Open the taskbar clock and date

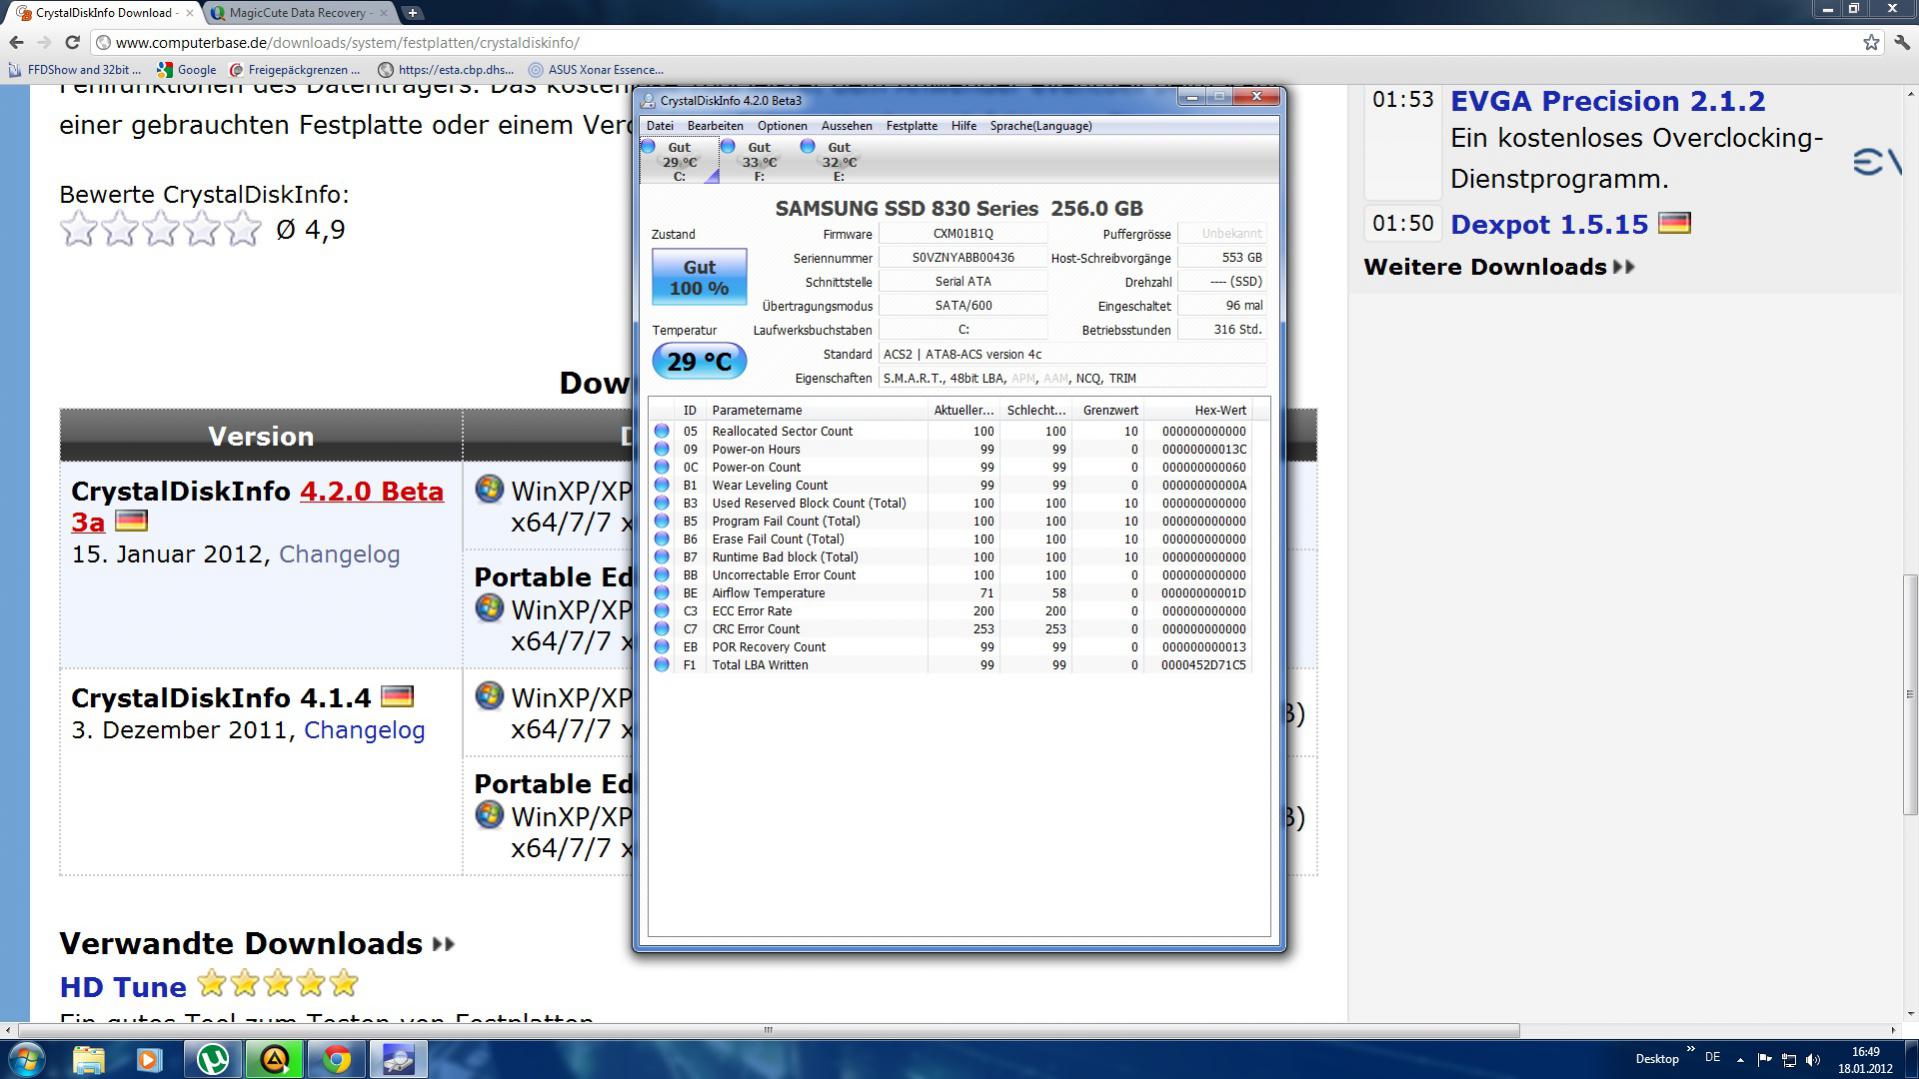(1865, 1060)
